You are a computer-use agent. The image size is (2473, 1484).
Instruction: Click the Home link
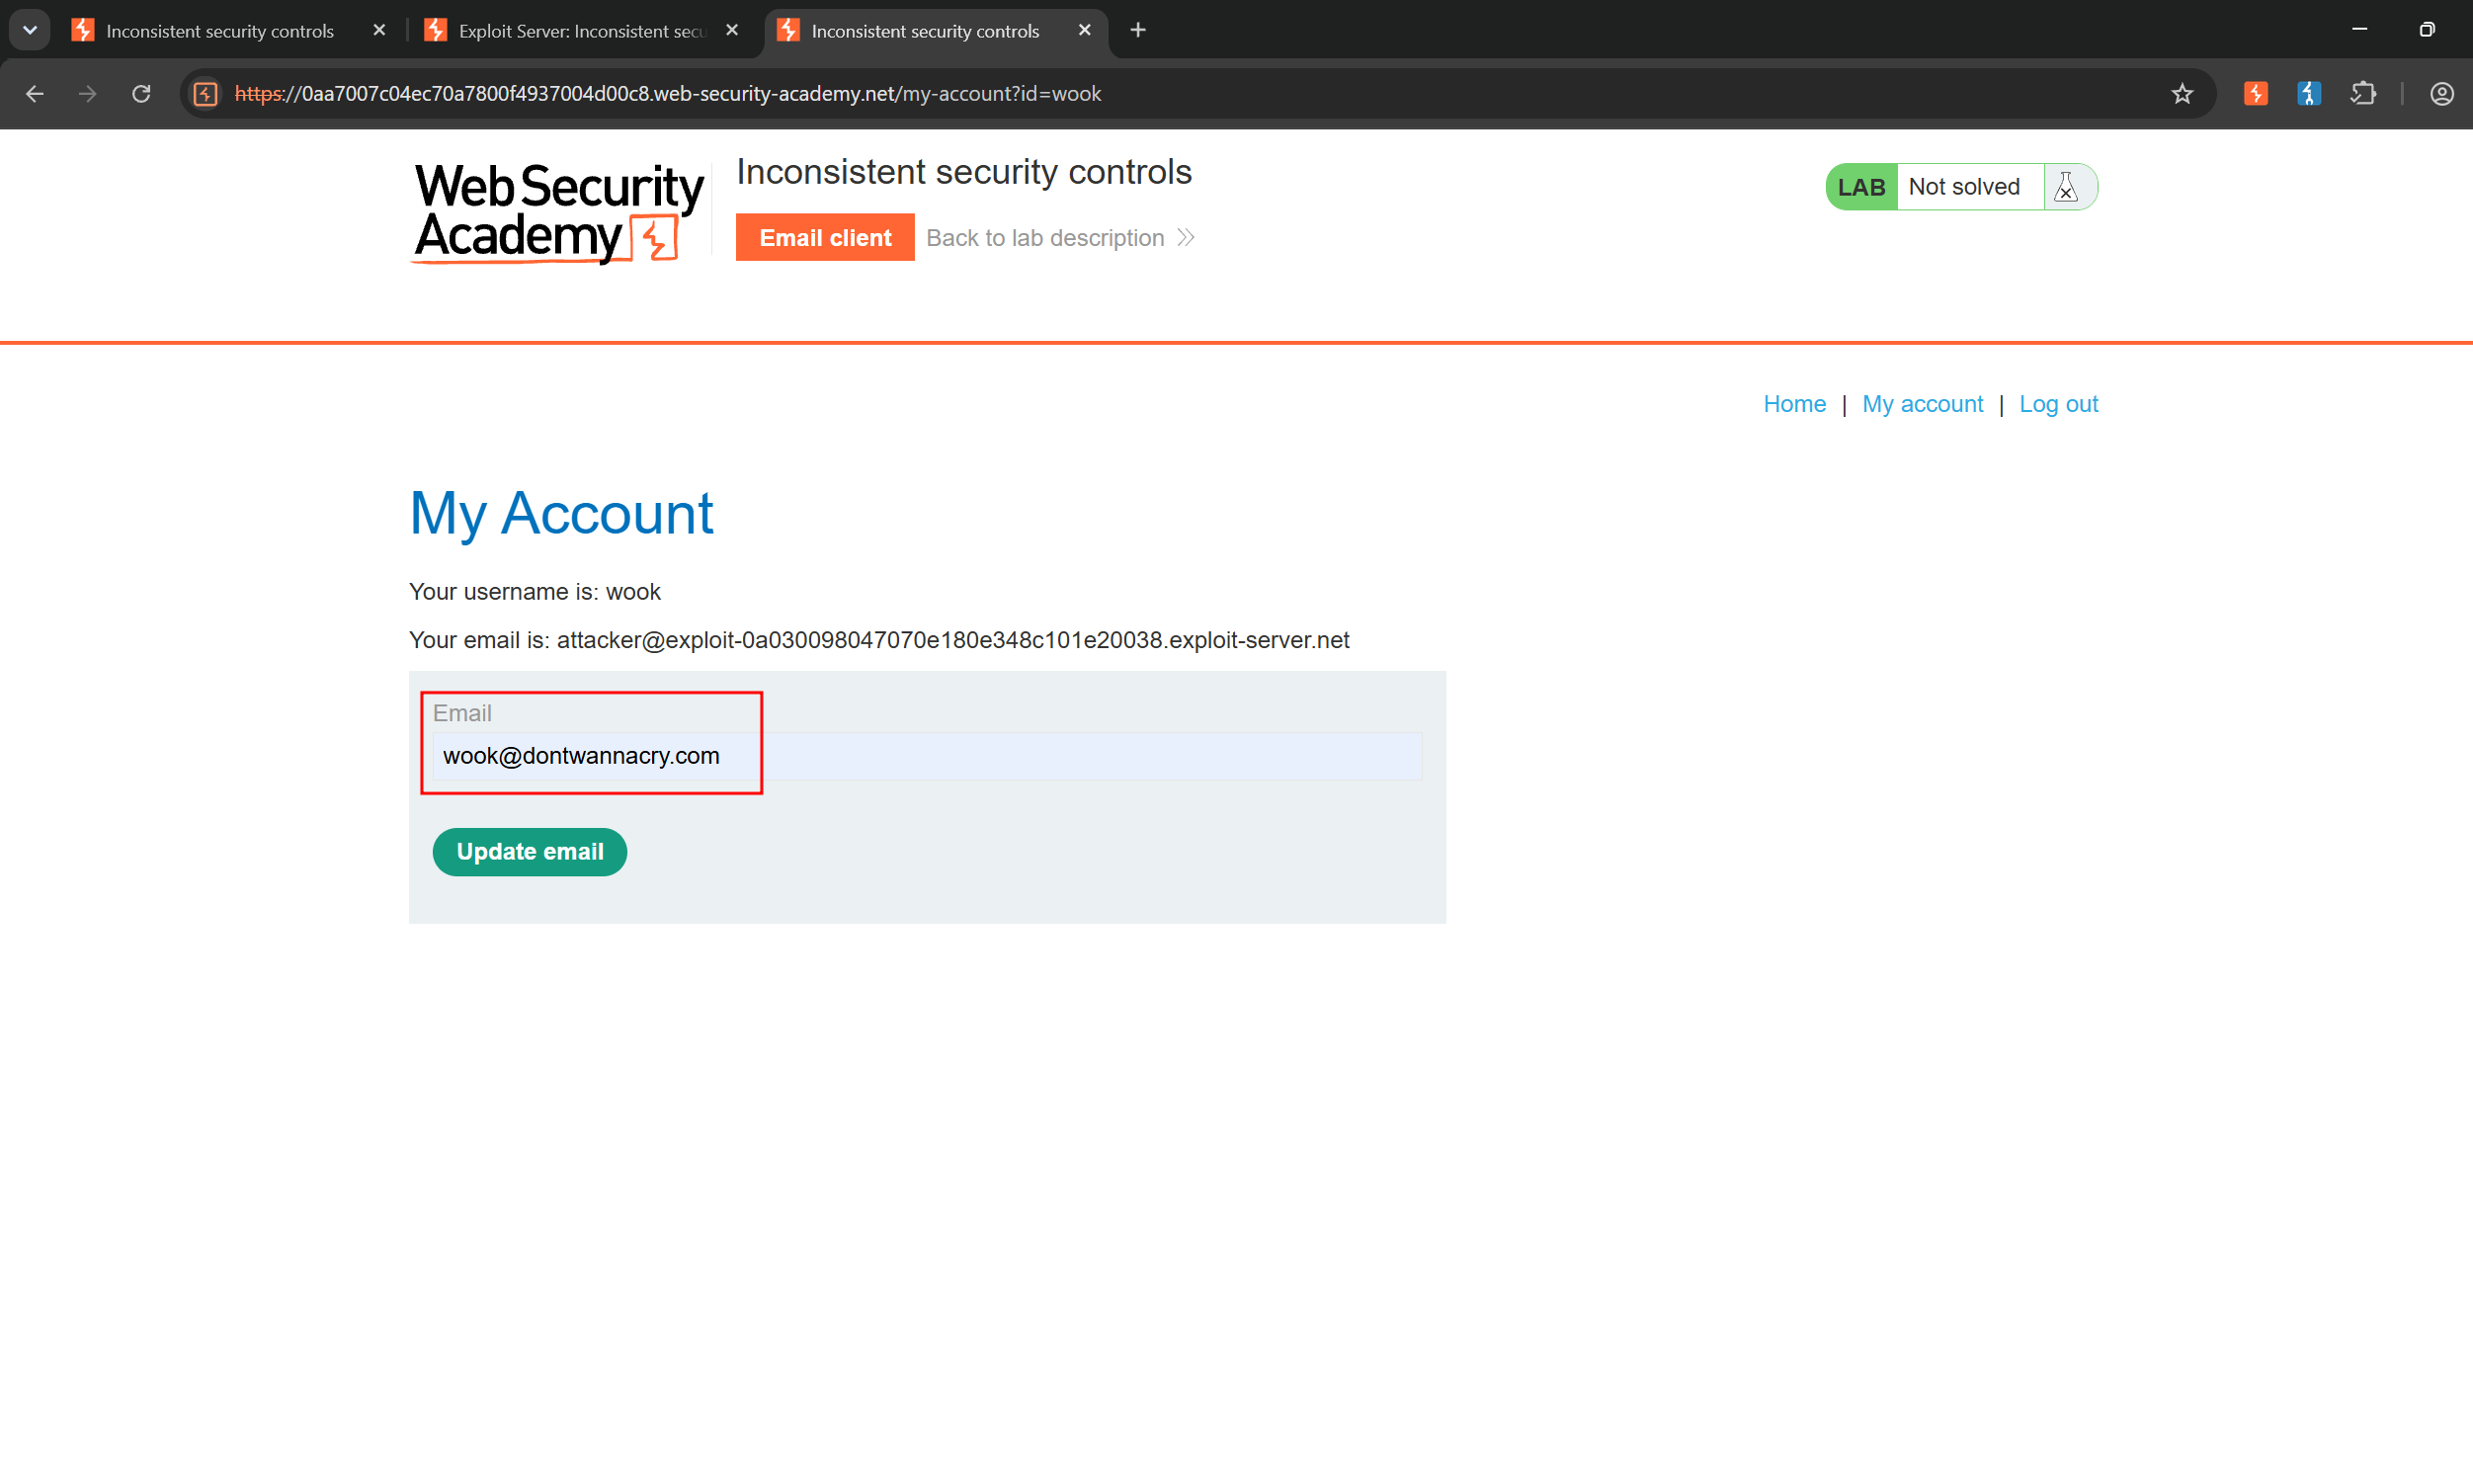(1794, 404)
